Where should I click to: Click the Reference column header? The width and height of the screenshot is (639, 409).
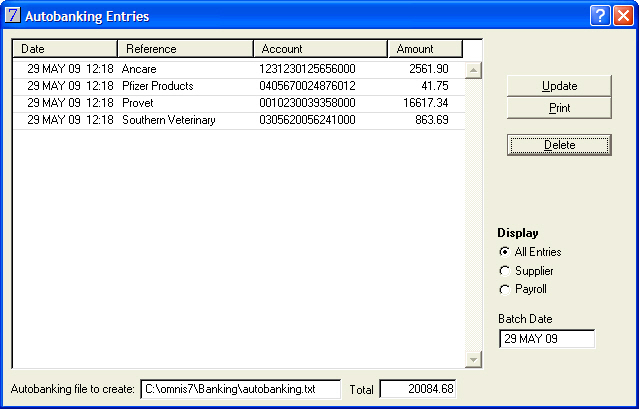coord(185,49)
